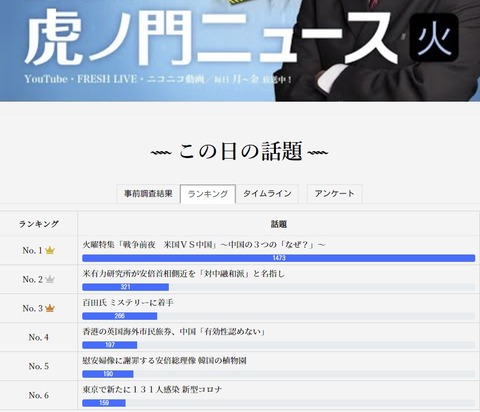Click the topic 慰安婦像に謝罪する安倍総理像

(x=164, y=361)
